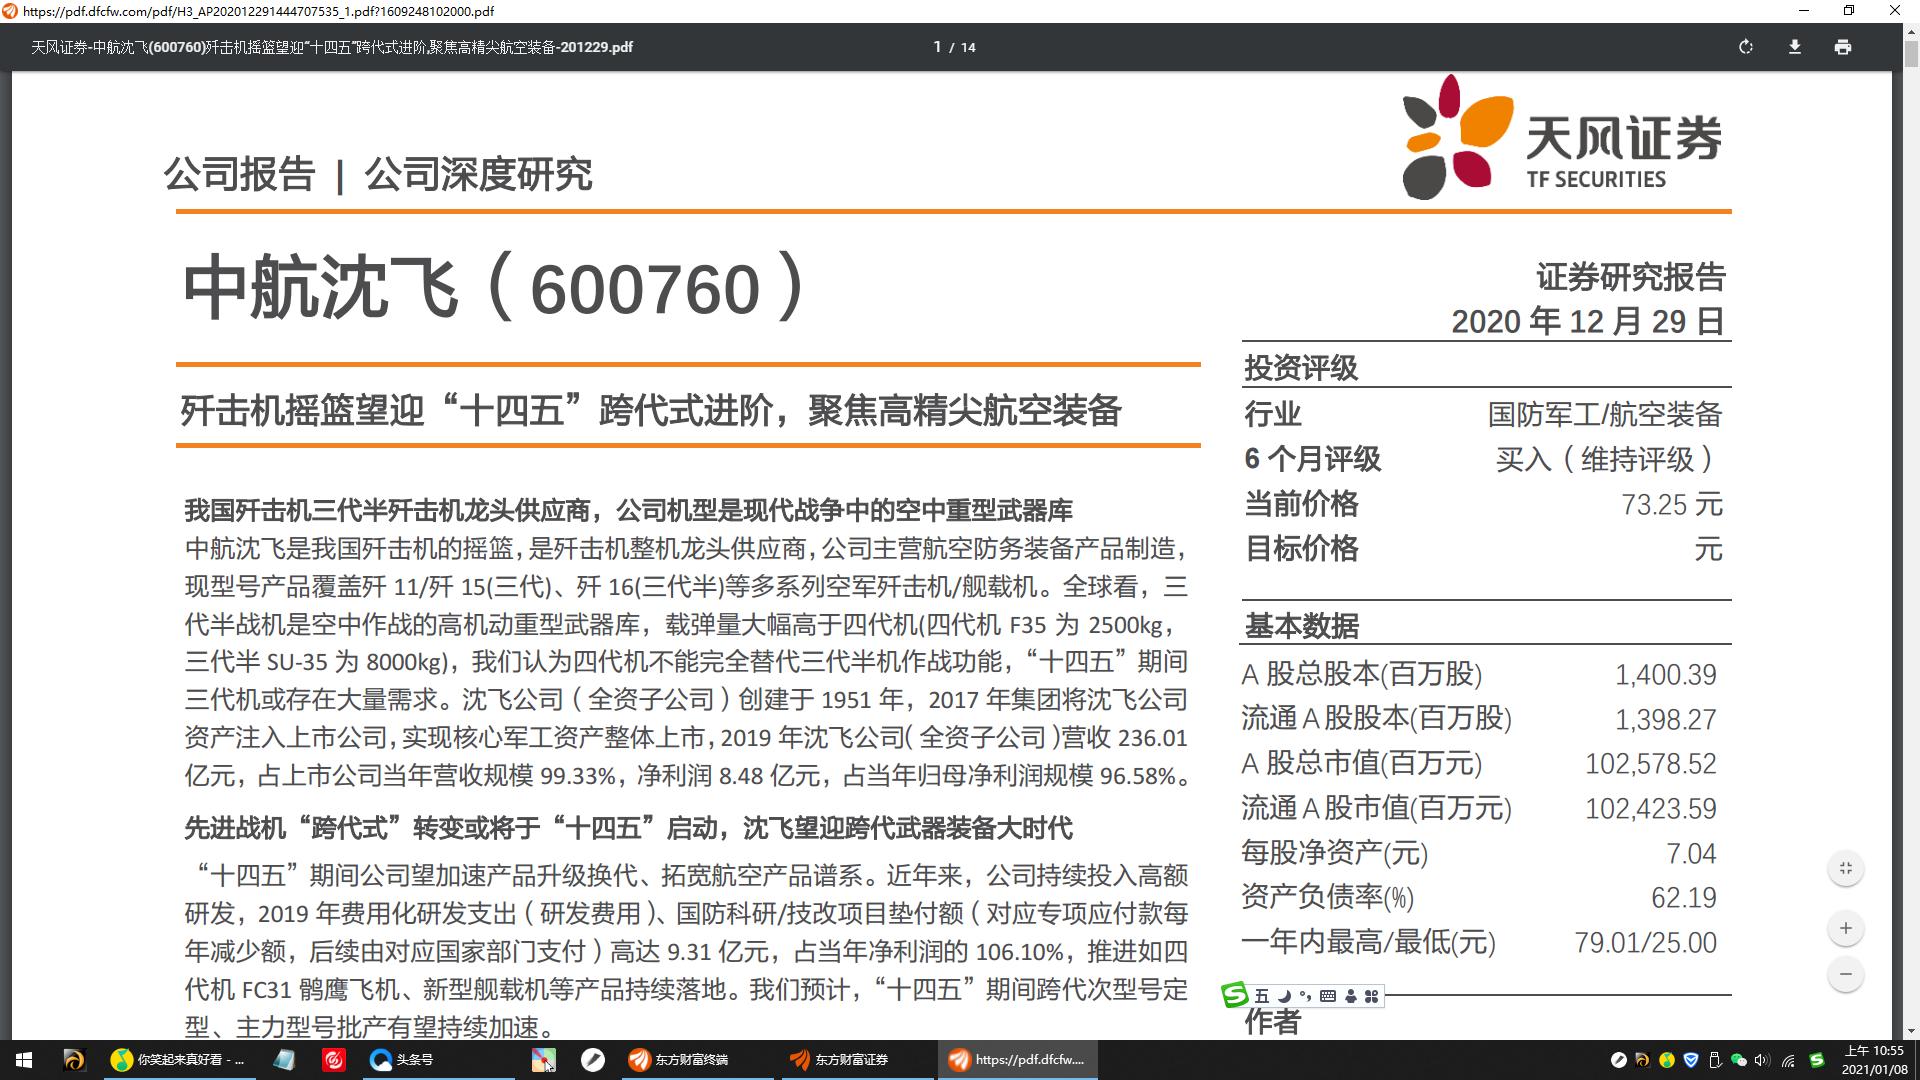Click the year high/low value 79.01/25.00
This screenshot has width=1920, height=1080.
[1646, 943]
